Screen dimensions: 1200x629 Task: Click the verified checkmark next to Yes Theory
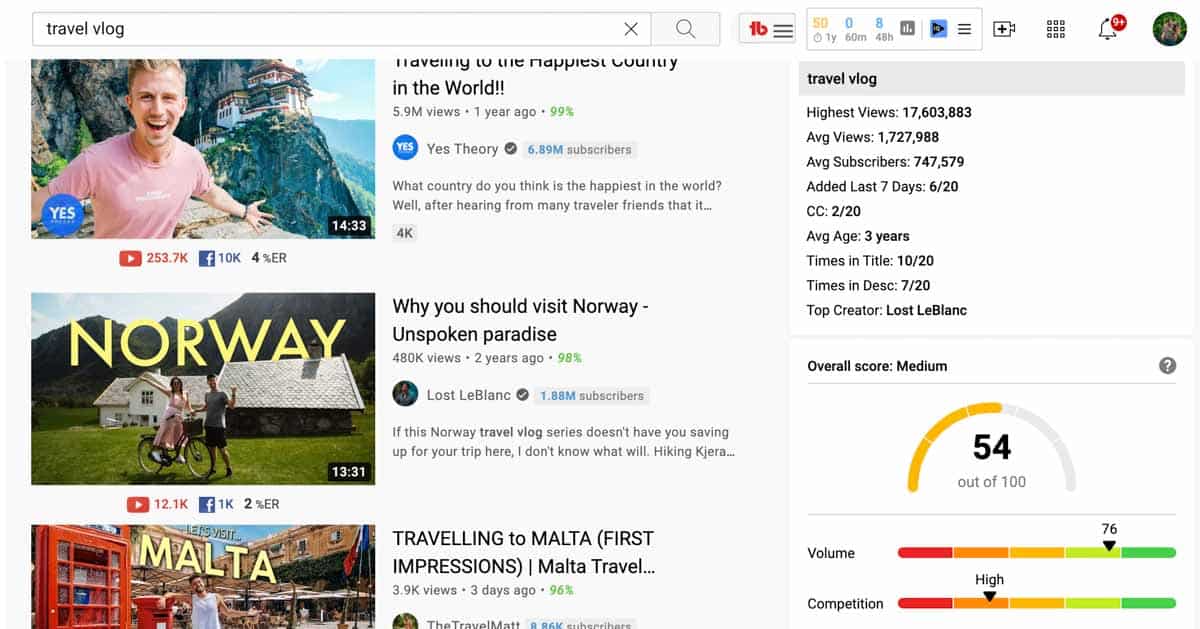tap(511, 149)
